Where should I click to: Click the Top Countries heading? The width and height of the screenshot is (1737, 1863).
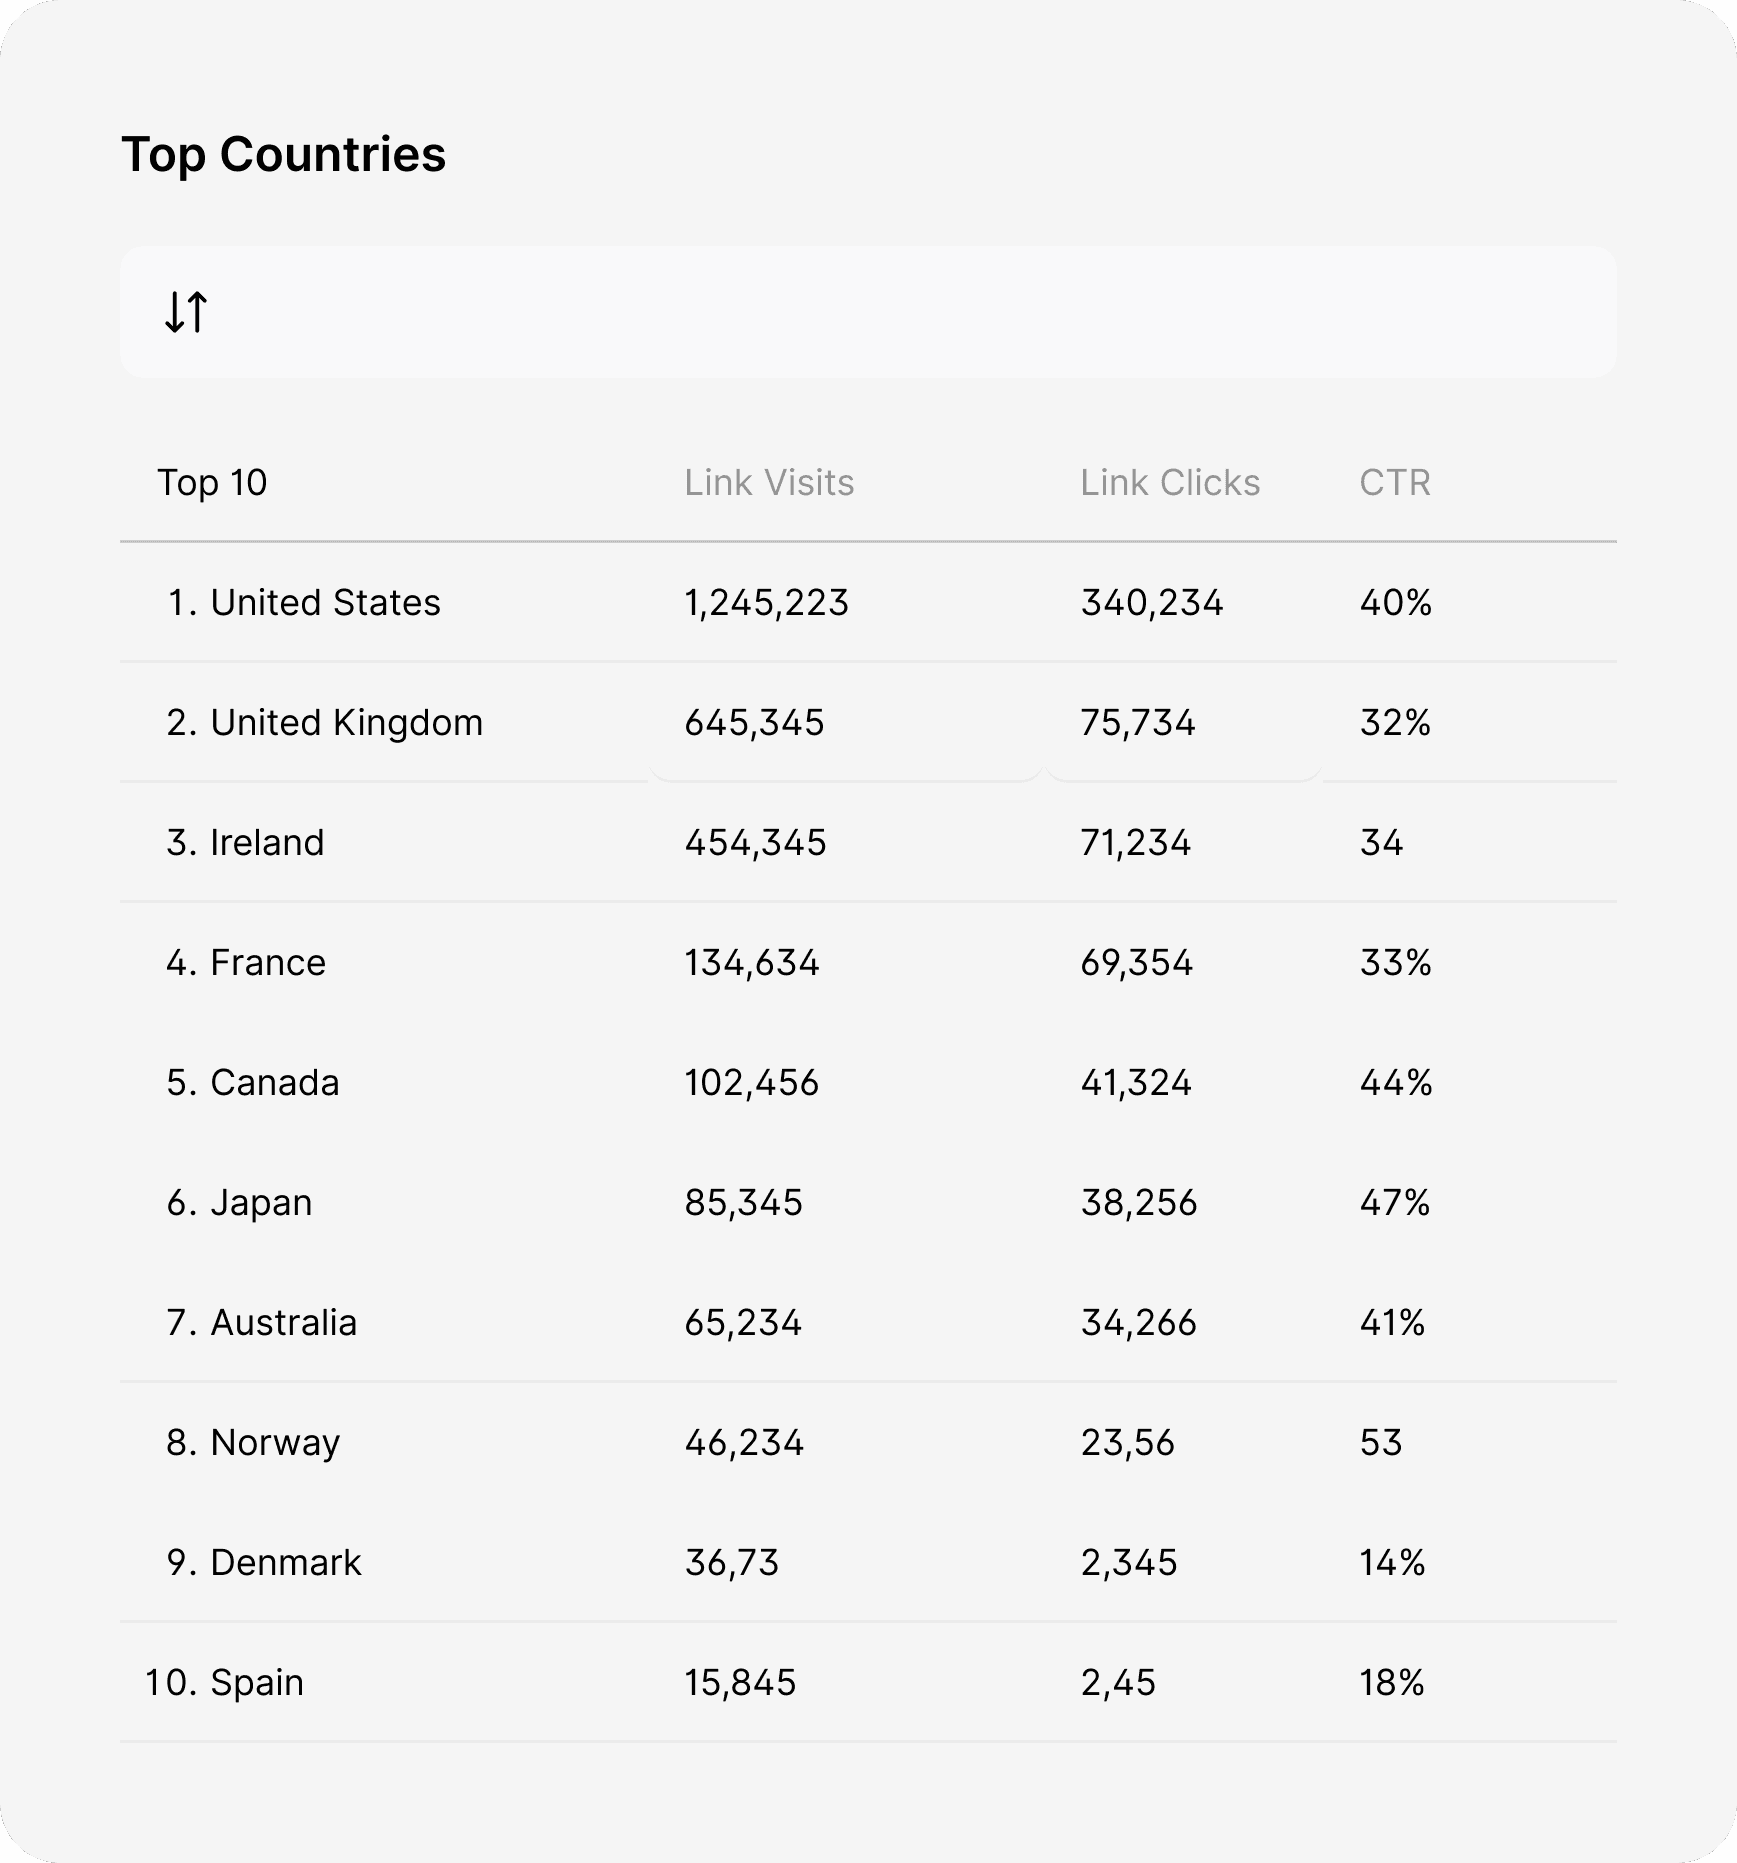(283, 155)
